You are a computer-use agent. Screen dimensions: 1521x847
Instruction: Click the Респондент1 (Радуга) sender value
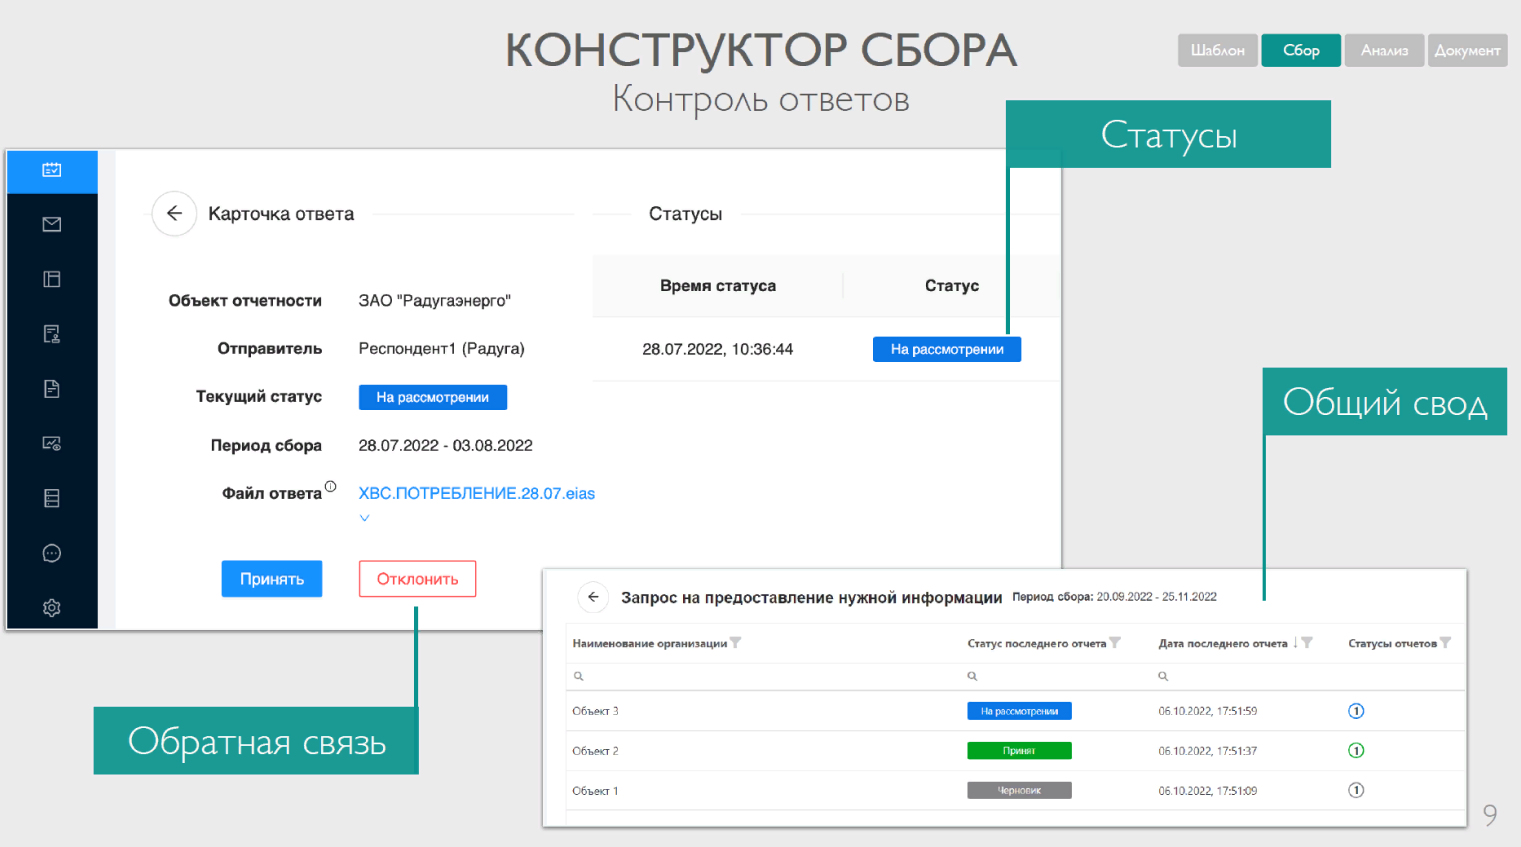click(442, 348)
